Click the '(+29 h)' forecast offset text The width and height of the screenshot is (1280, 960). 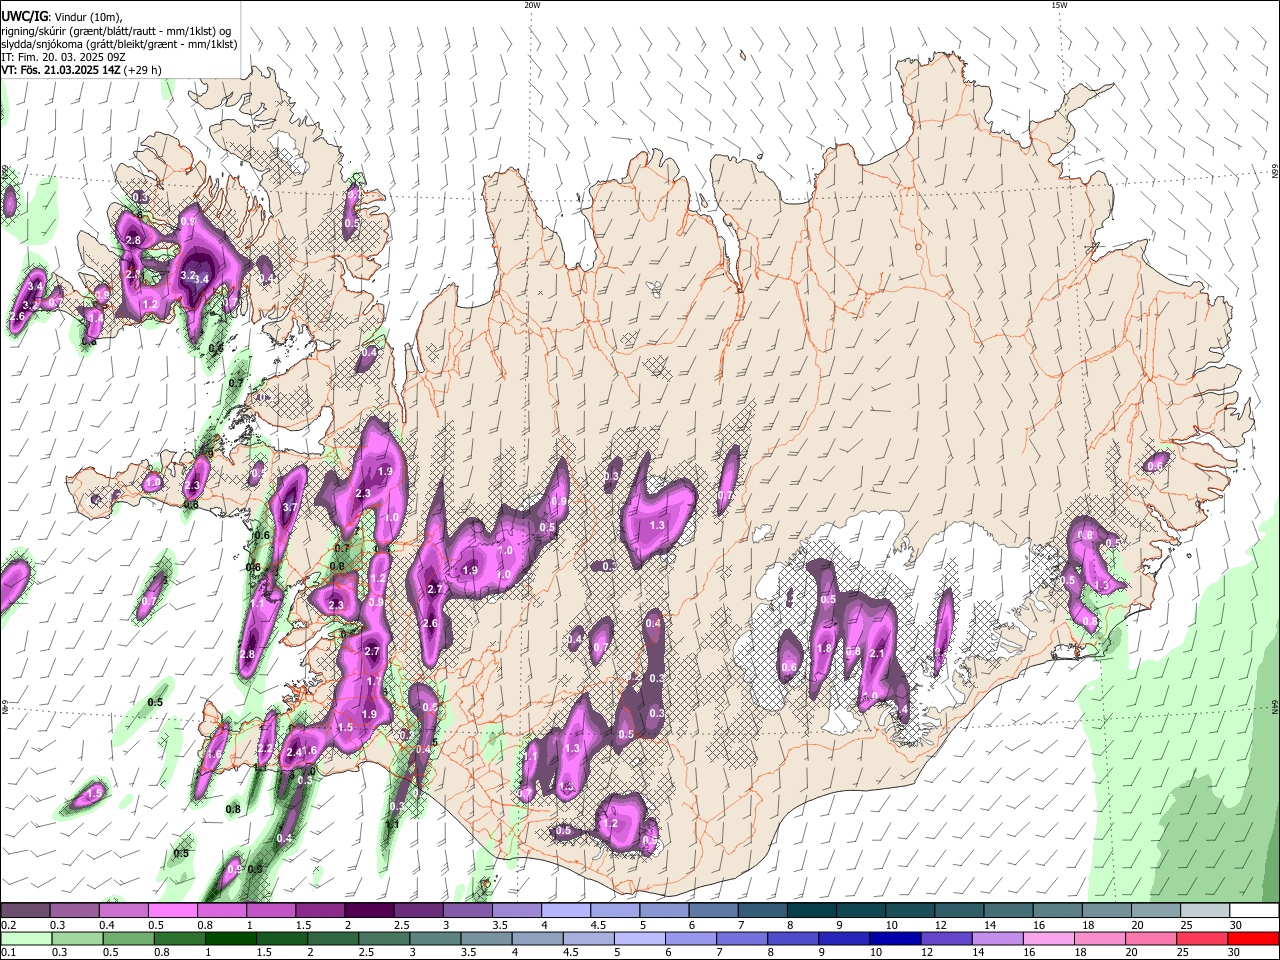click(142, 71)
